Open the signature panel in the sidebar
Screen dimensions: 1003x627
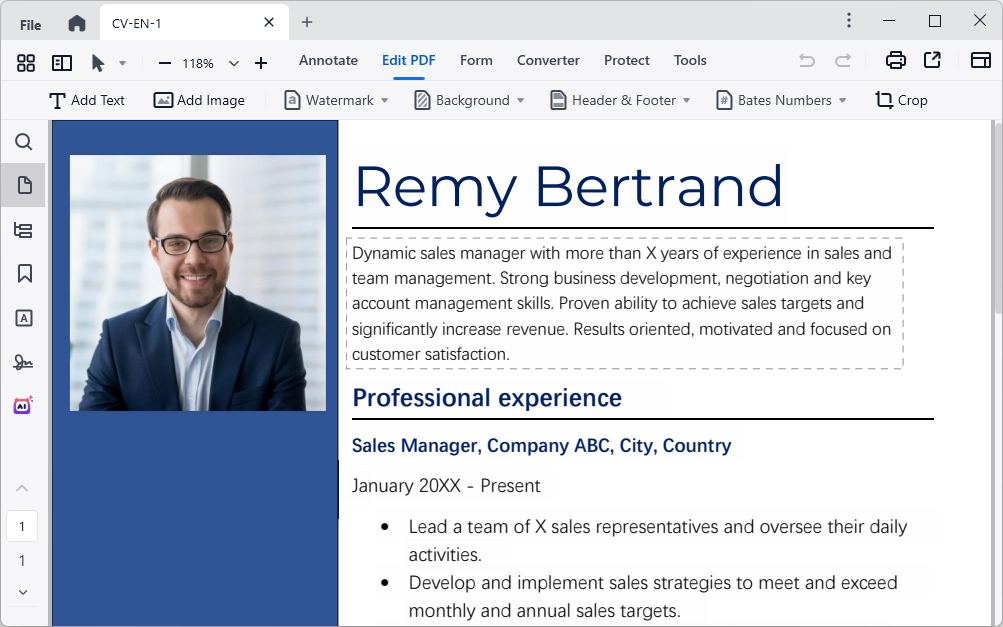point(24,362)
